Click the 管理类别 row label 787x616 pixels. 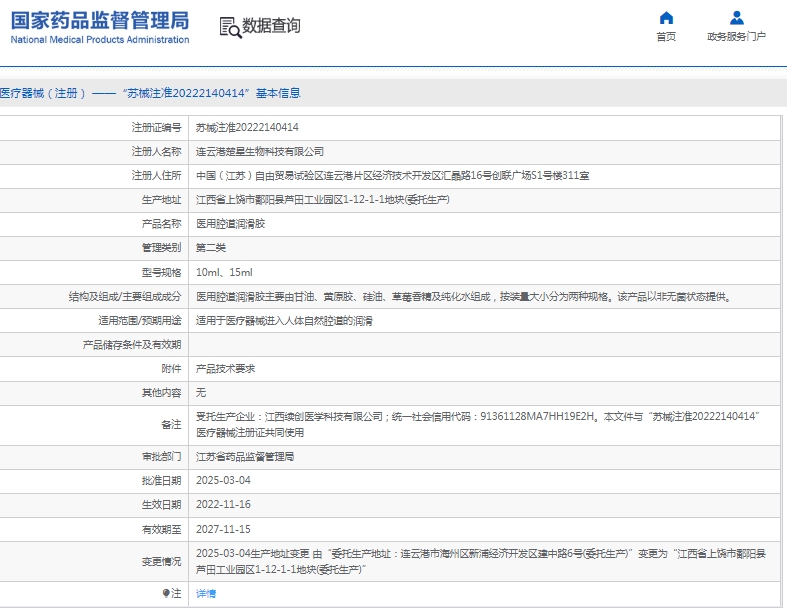(x=161, y=248)
